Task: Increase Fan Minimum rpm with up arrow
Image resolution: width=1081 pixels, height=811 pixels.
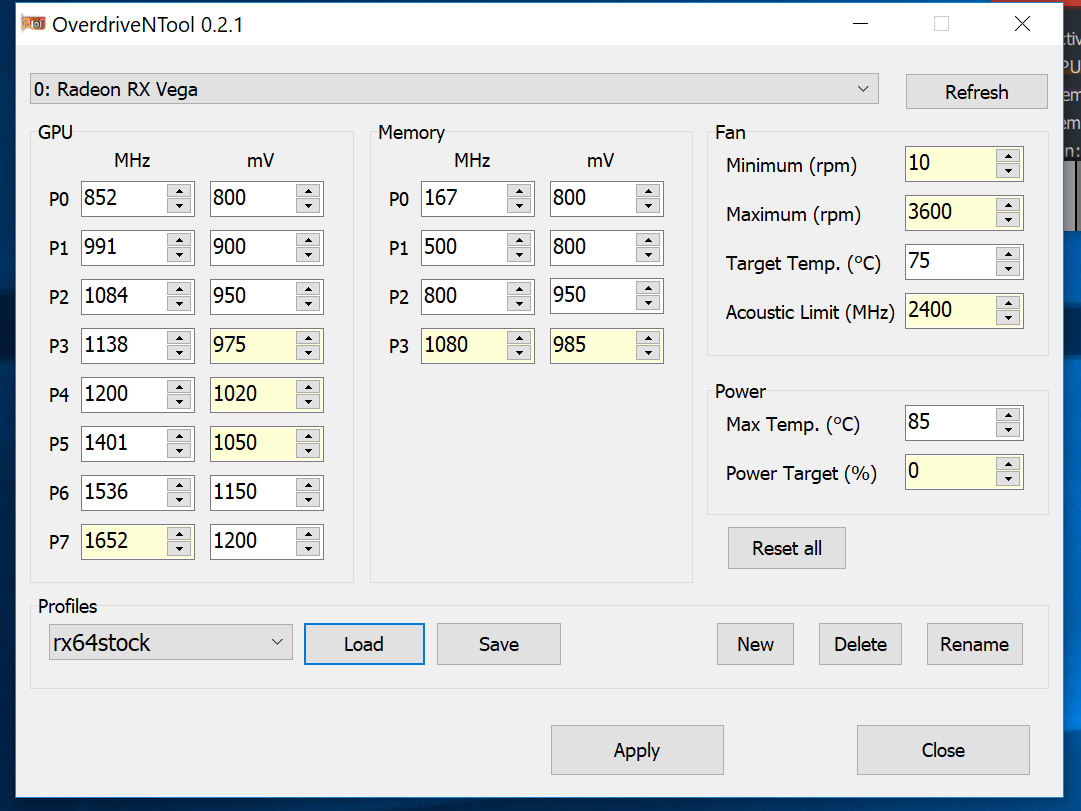Action: coord(1008,157)
